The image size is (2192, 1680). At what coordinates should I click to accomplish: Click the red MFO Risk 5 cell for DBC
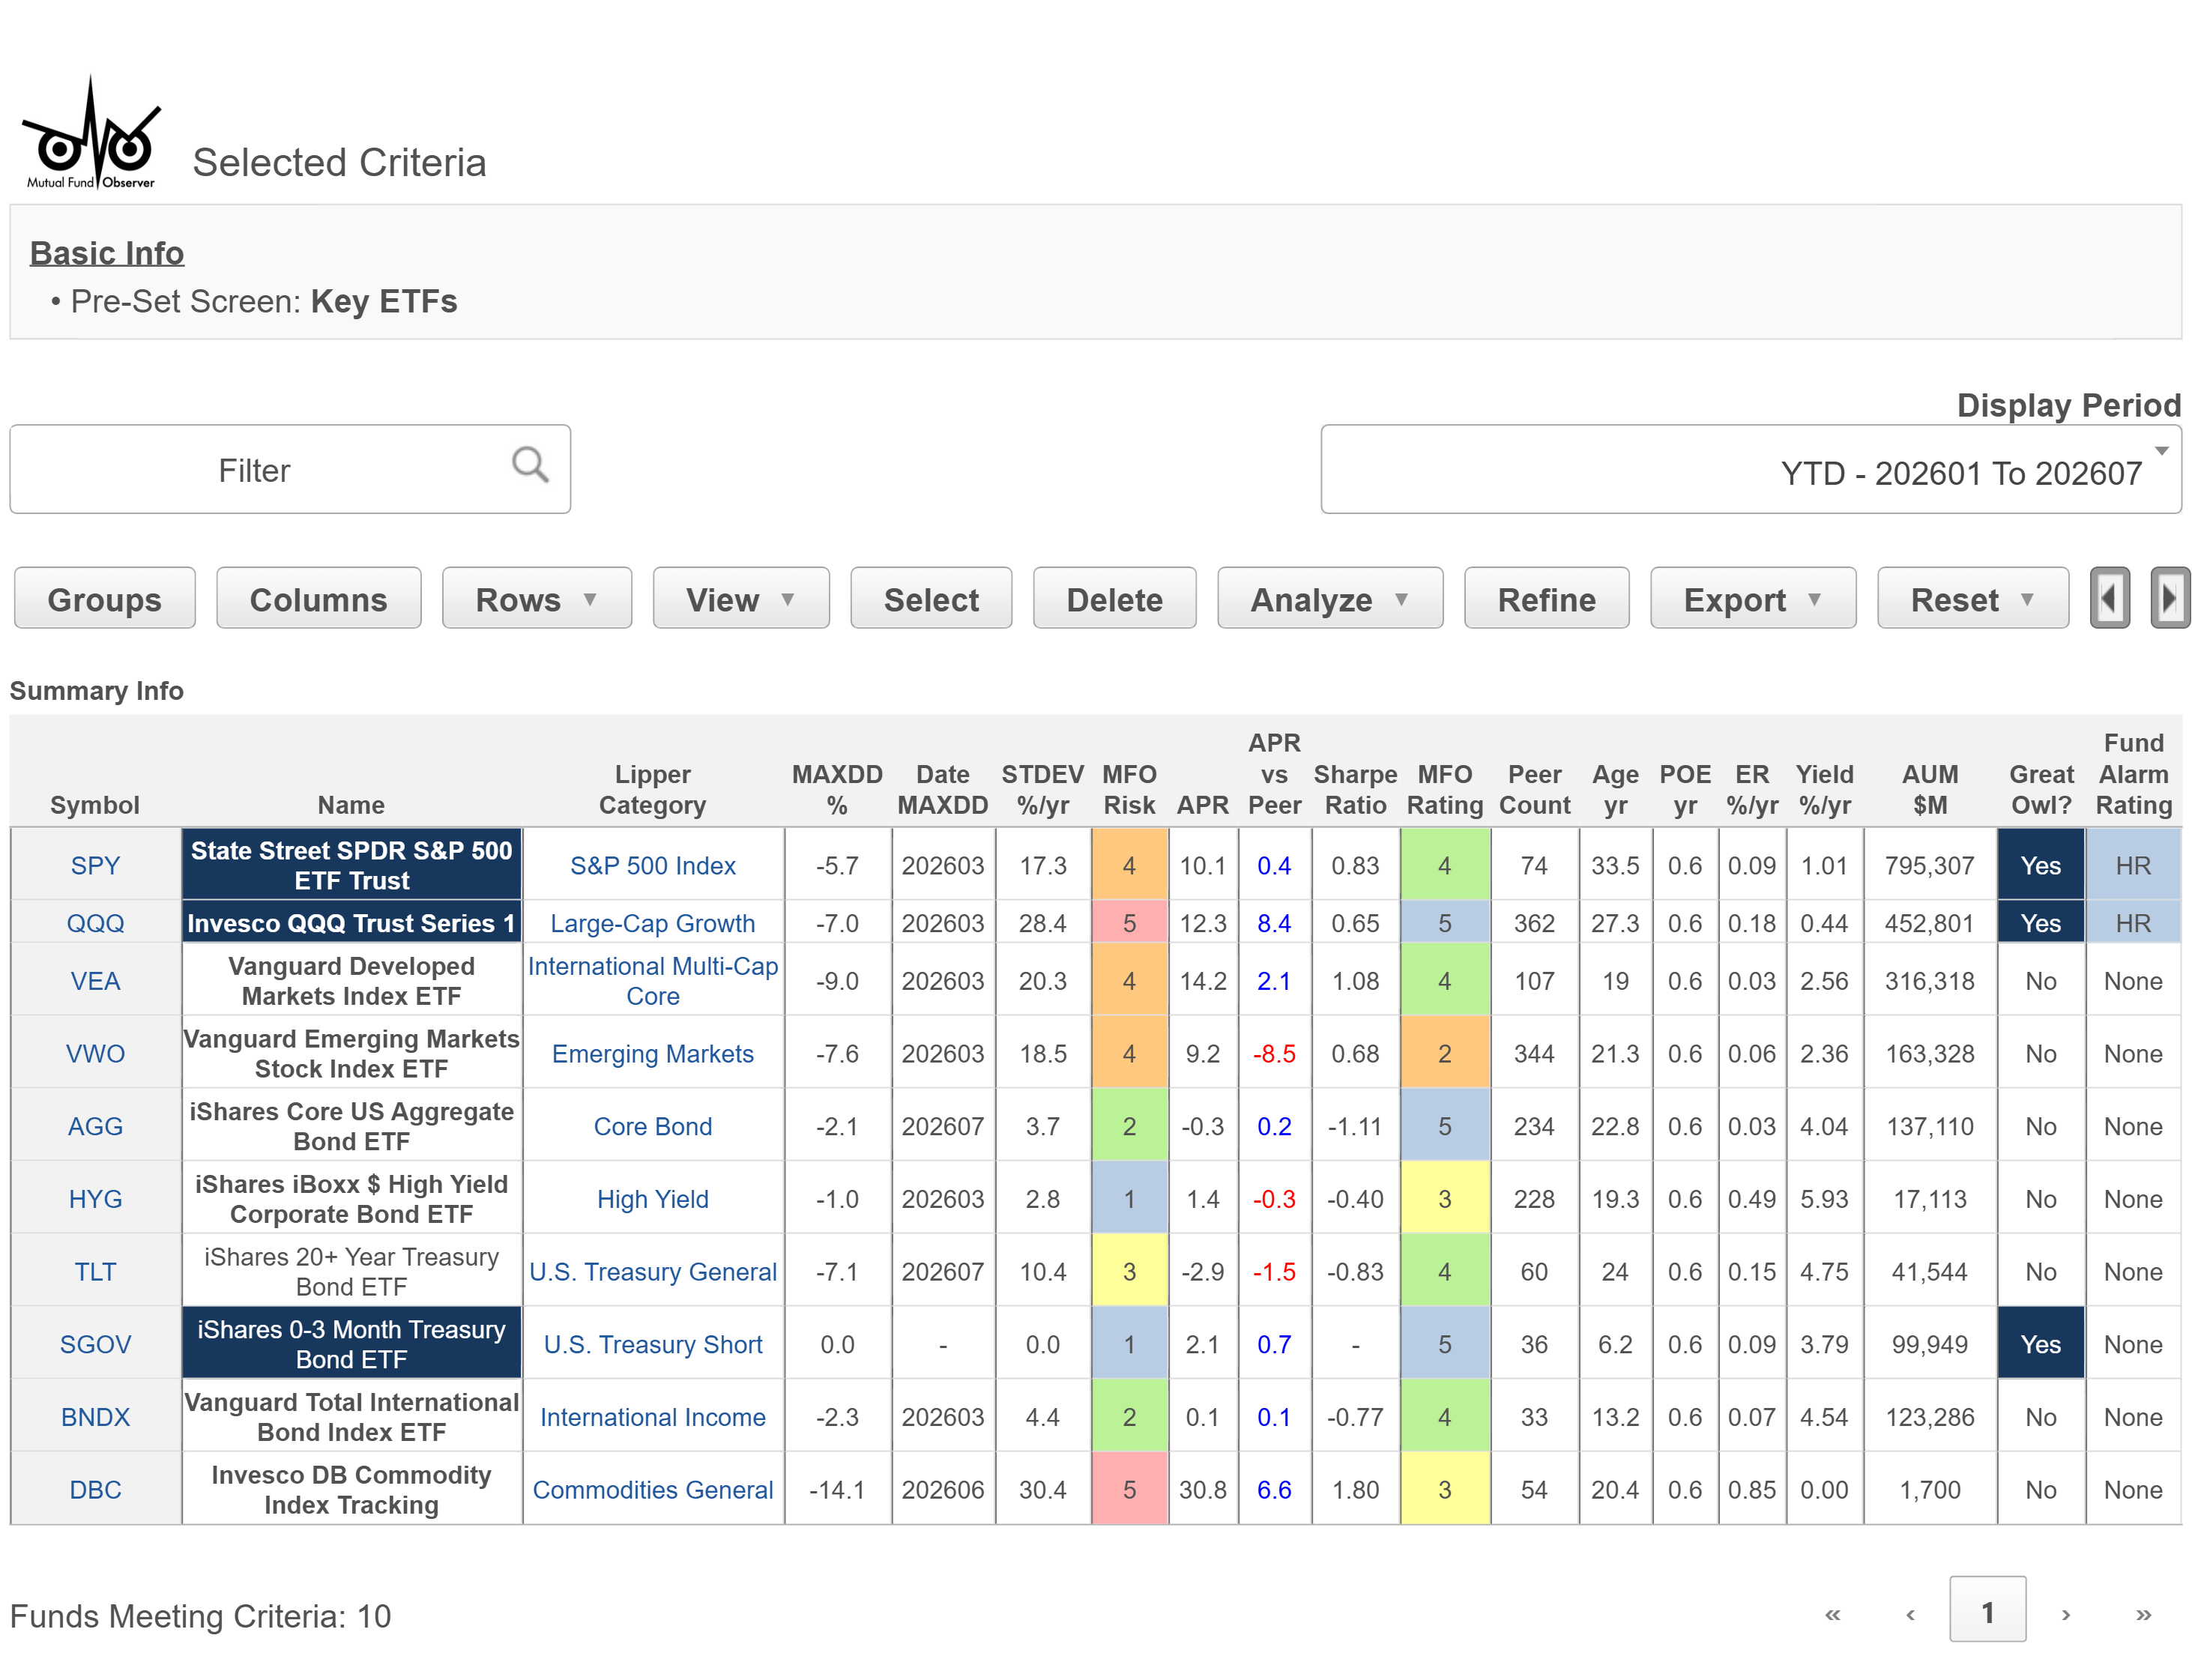pos(1129,1489)
